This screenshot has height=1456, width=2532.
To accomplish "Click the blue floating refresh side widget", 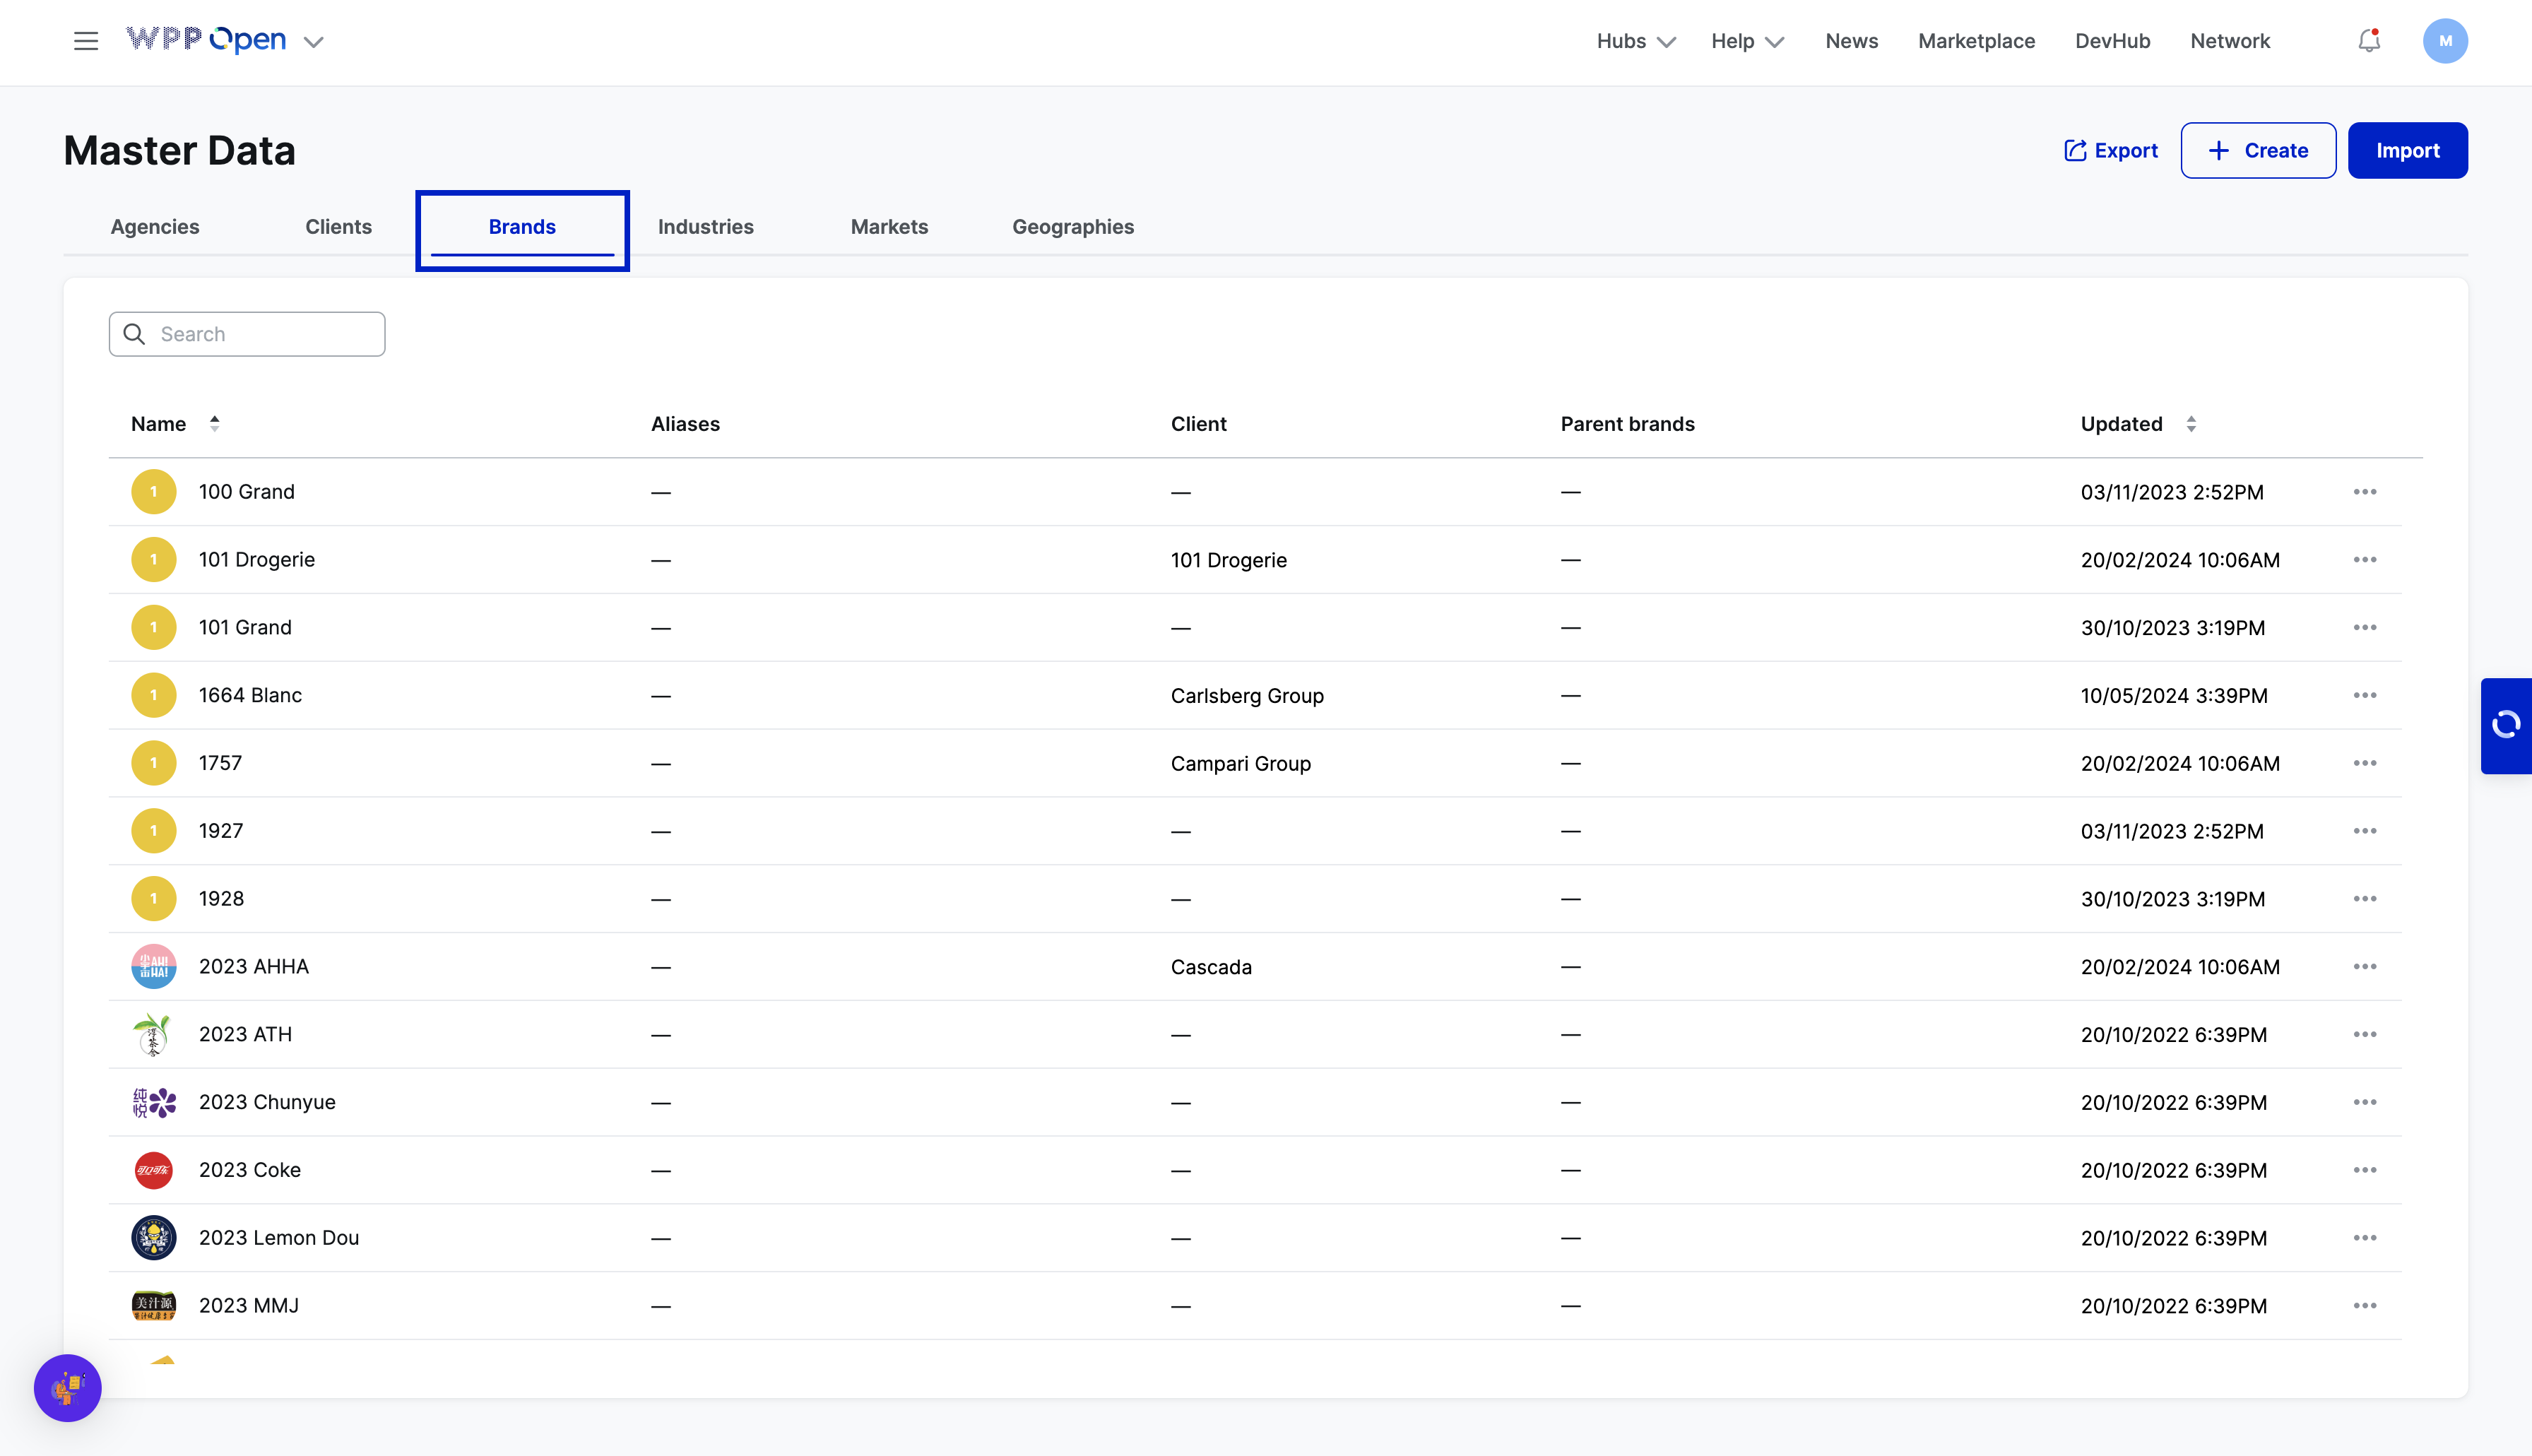I will 2505,725.
